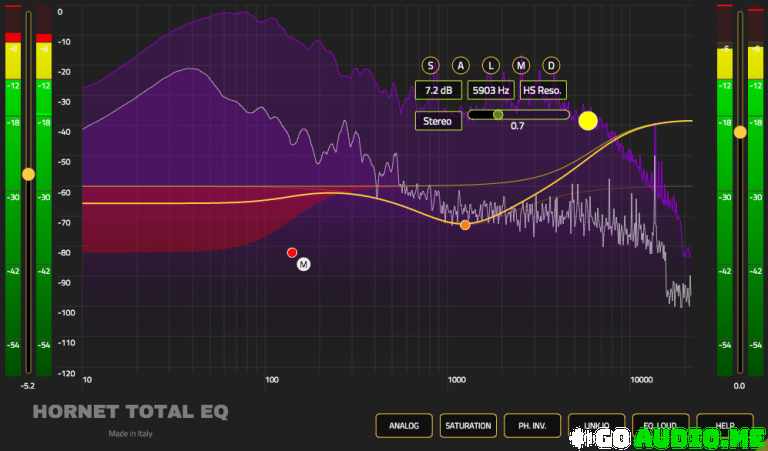Click the 0.0 output gain readout
The height and width of the screenshot is (451, 768).
pyautogui.click(x=739, y=386)
